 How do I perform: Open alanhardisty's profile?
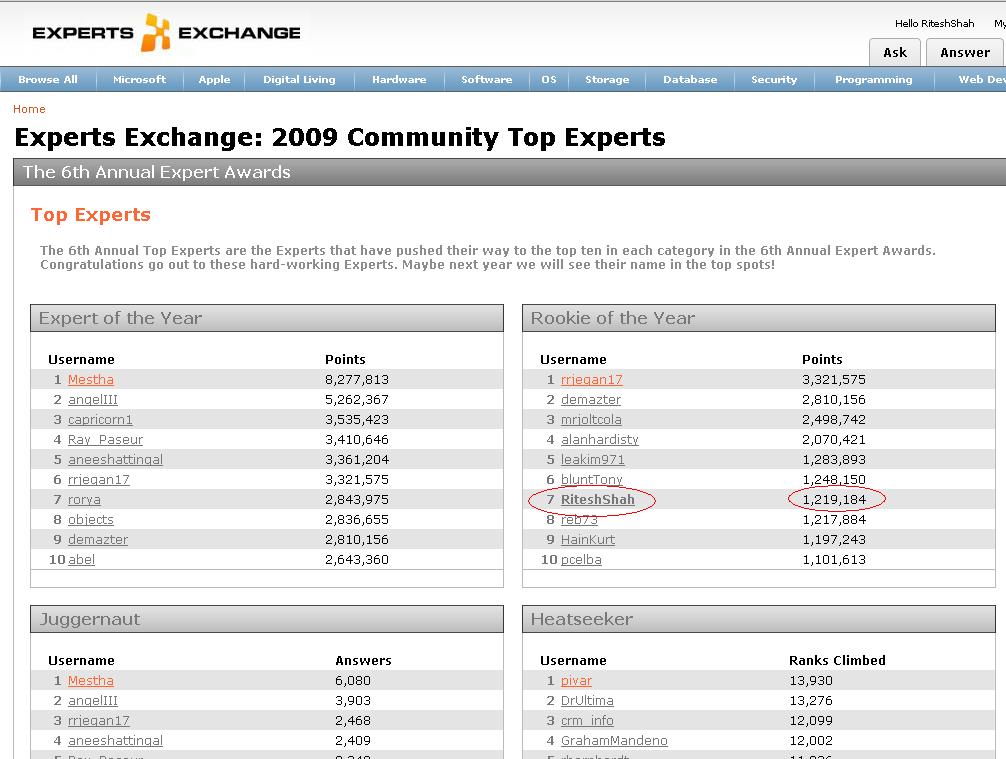pos(600,439)
